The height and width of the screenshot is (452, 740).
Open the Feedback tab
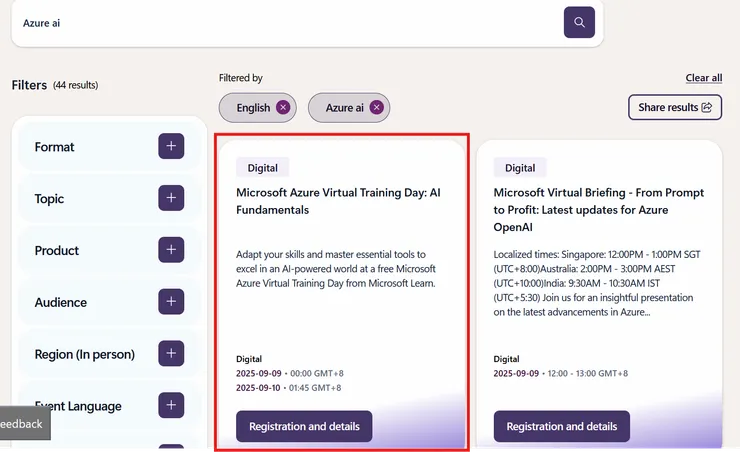24,424
